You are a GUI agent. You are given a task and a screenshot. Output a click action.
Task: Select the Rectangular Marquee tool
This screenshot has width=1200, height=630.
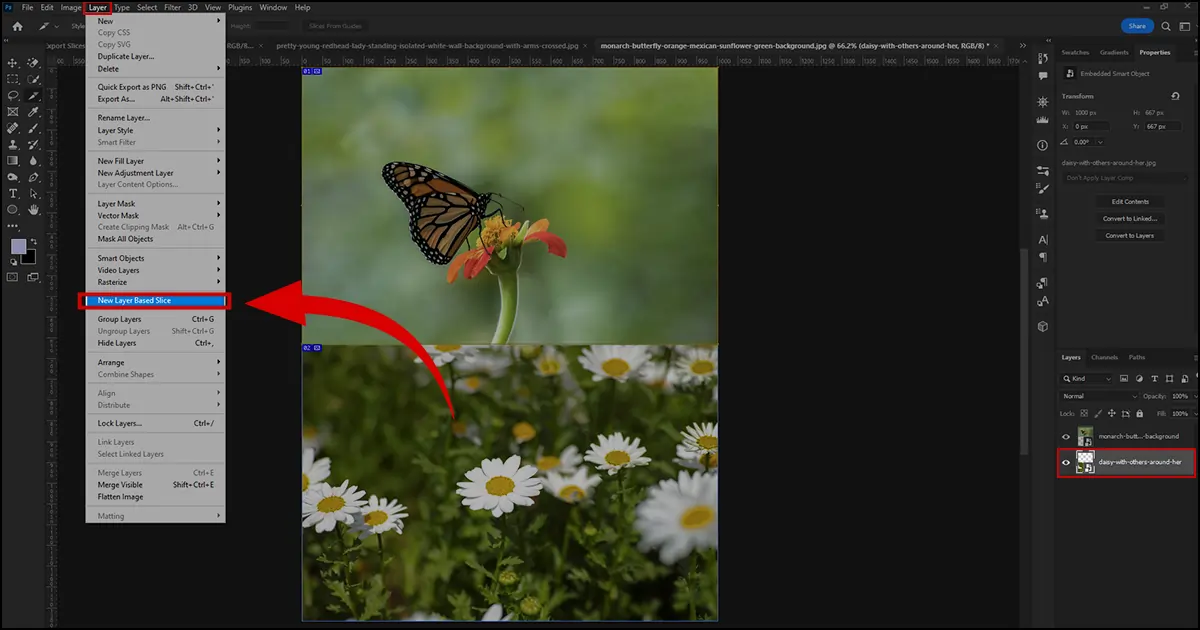click(13, 79)
